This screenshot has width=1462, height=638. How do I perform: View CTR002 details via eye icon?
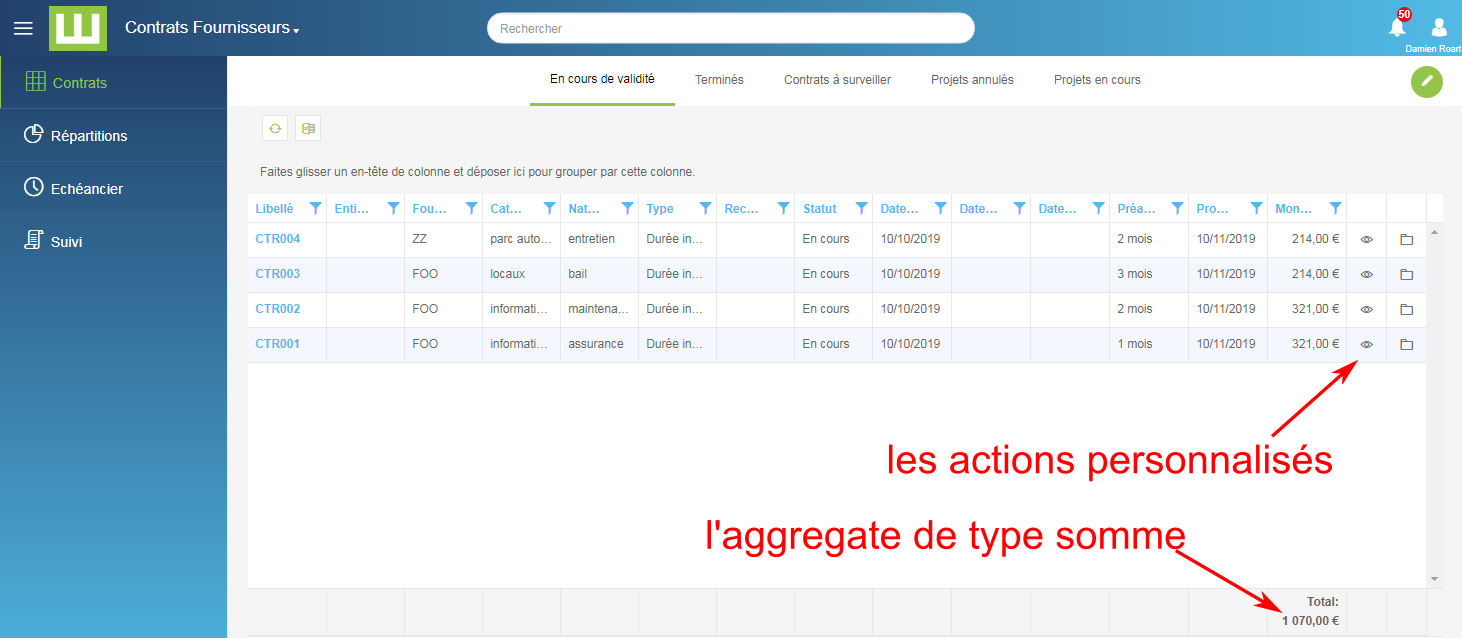(1367, 310)
